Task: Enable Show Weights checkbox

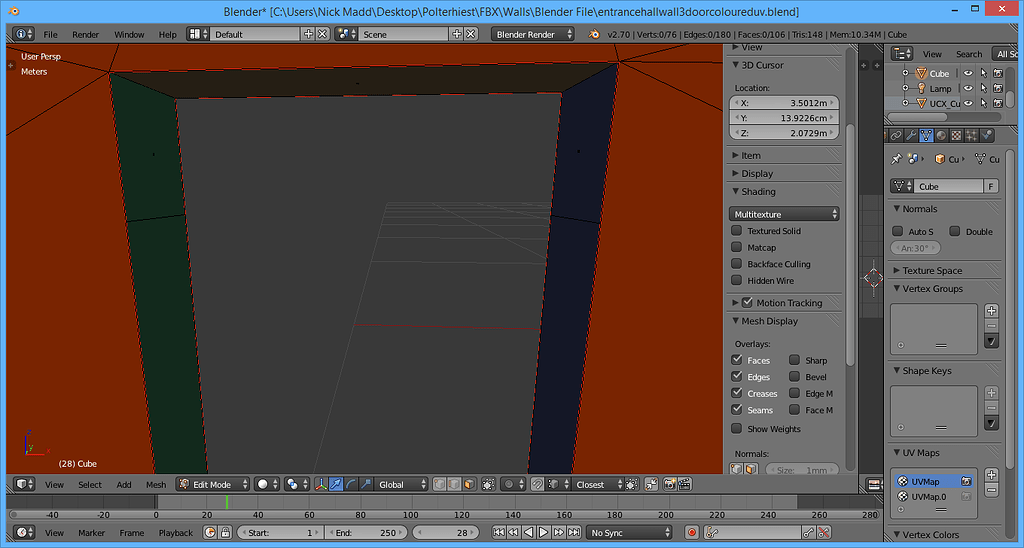Action: pos(737,428)
